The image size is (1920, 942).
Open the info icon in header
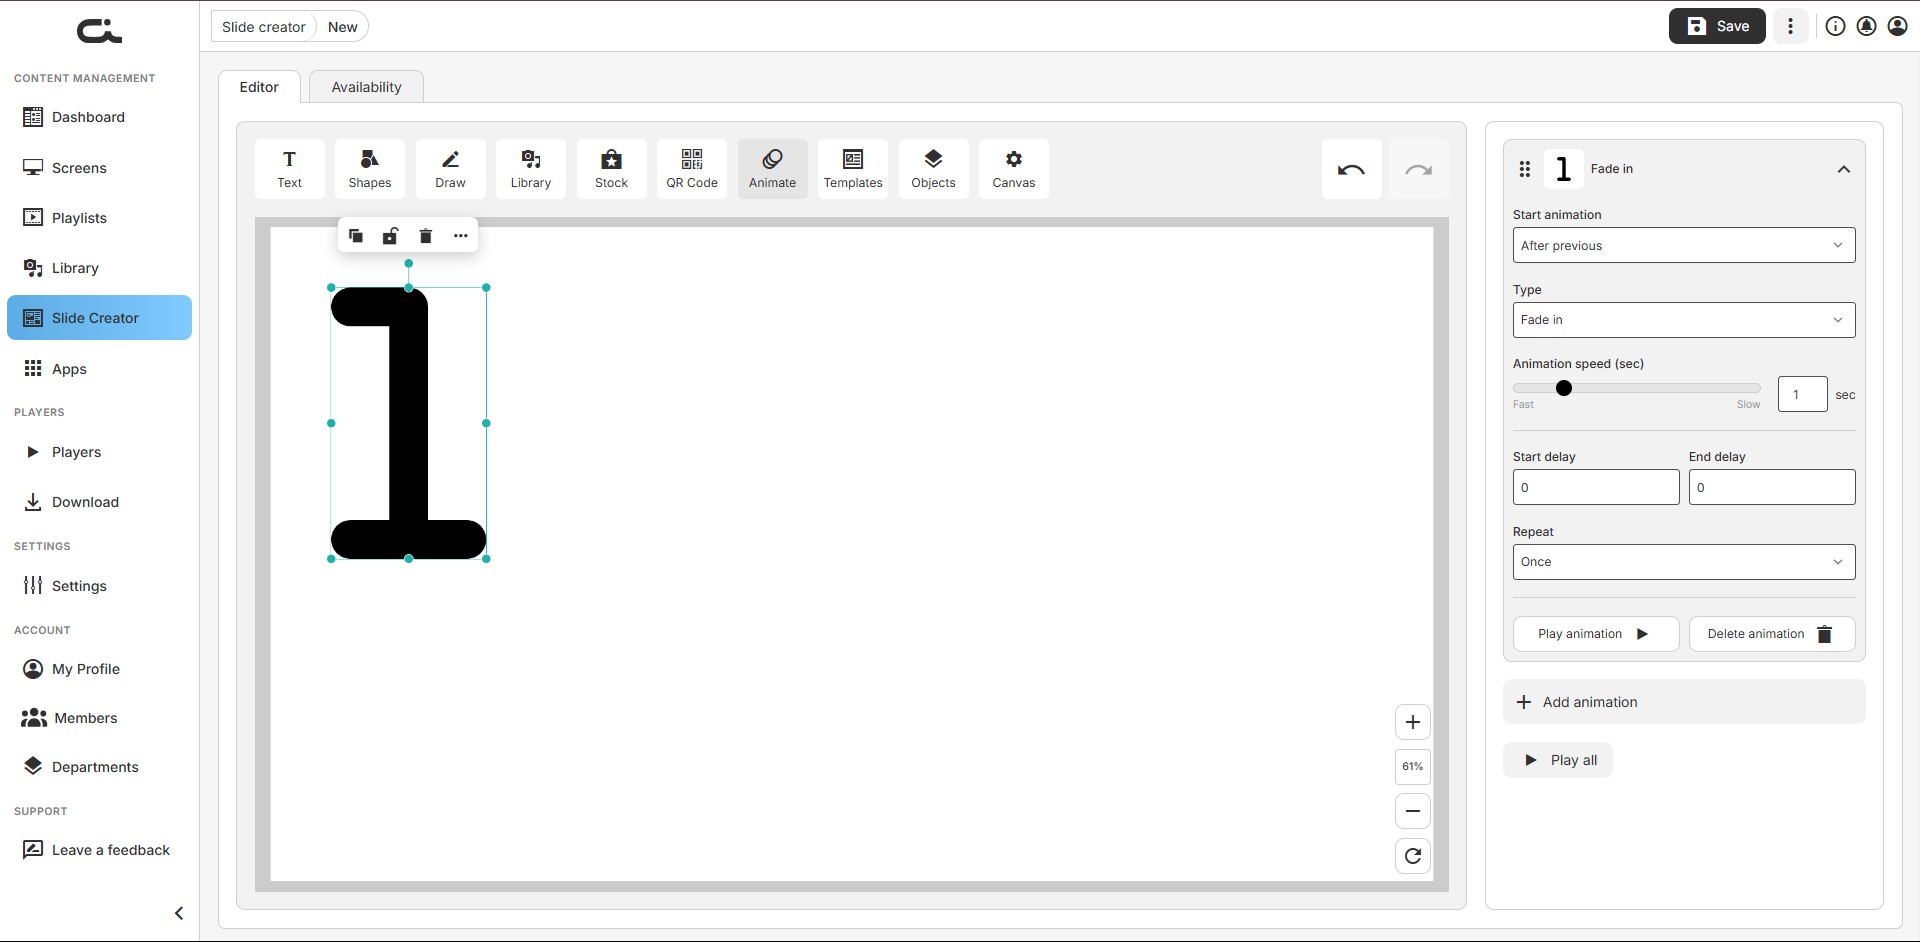tap(1835, 27)
